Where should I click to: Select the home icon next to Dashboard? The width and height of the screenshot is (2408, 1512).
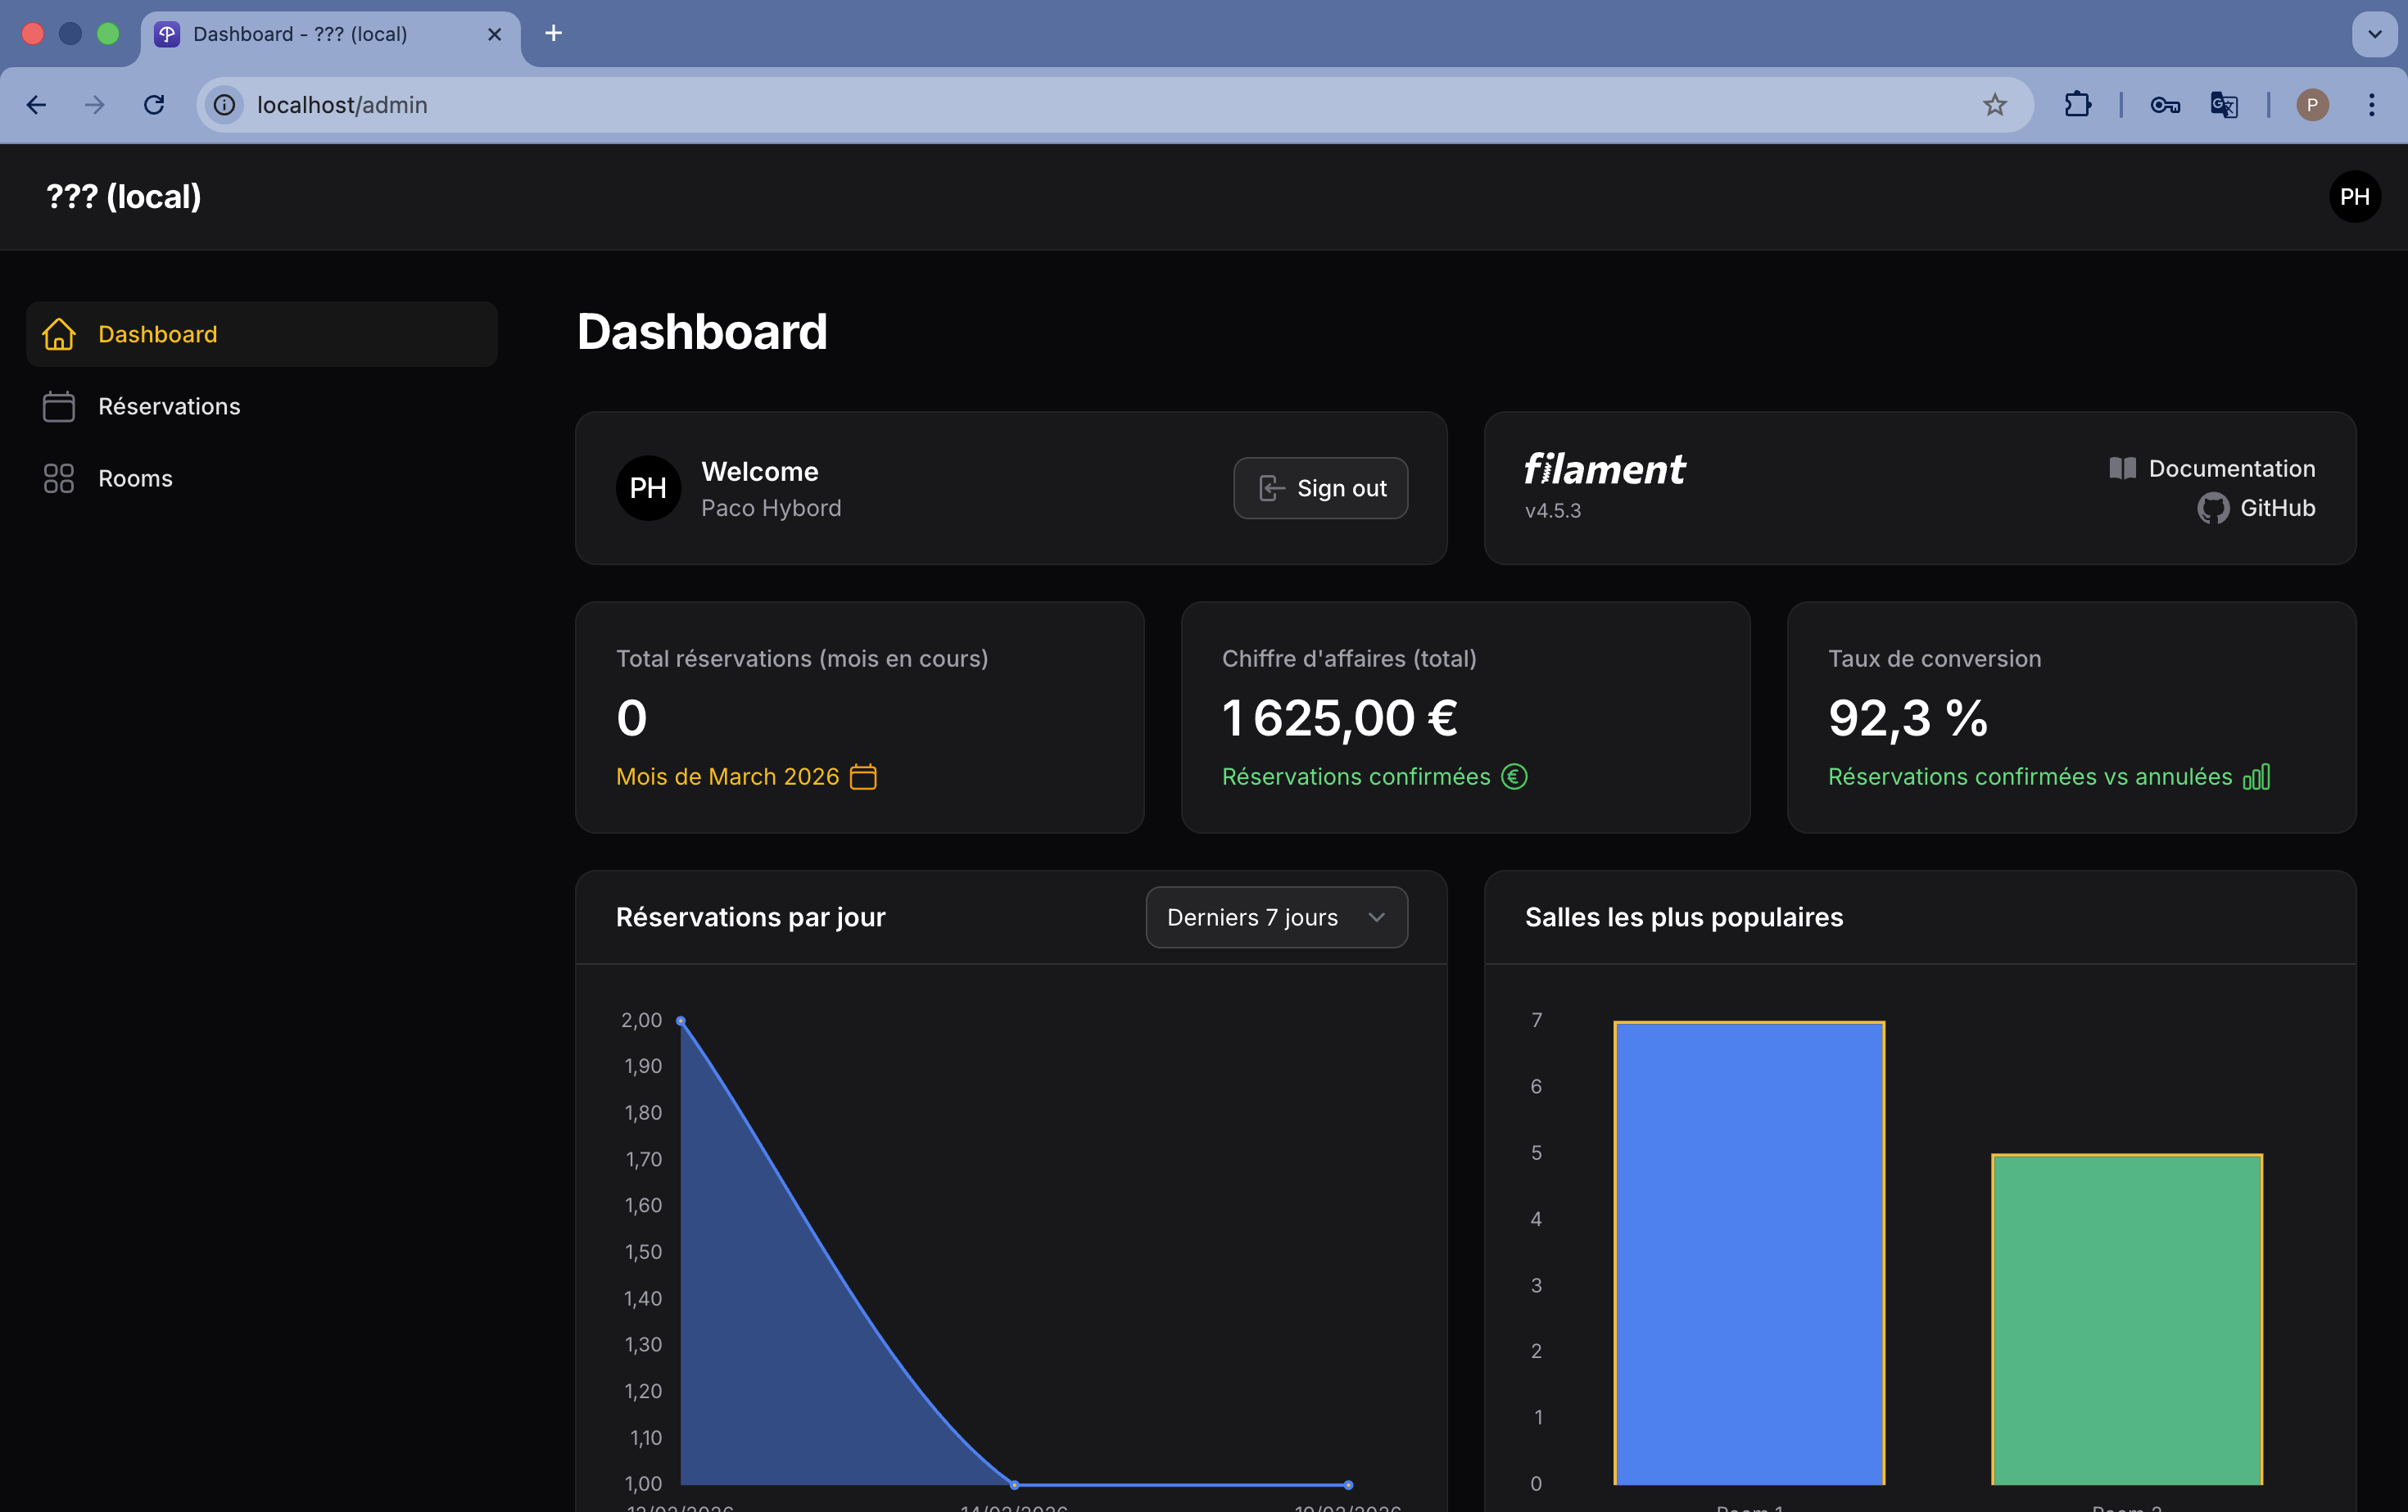click(59, 334)
